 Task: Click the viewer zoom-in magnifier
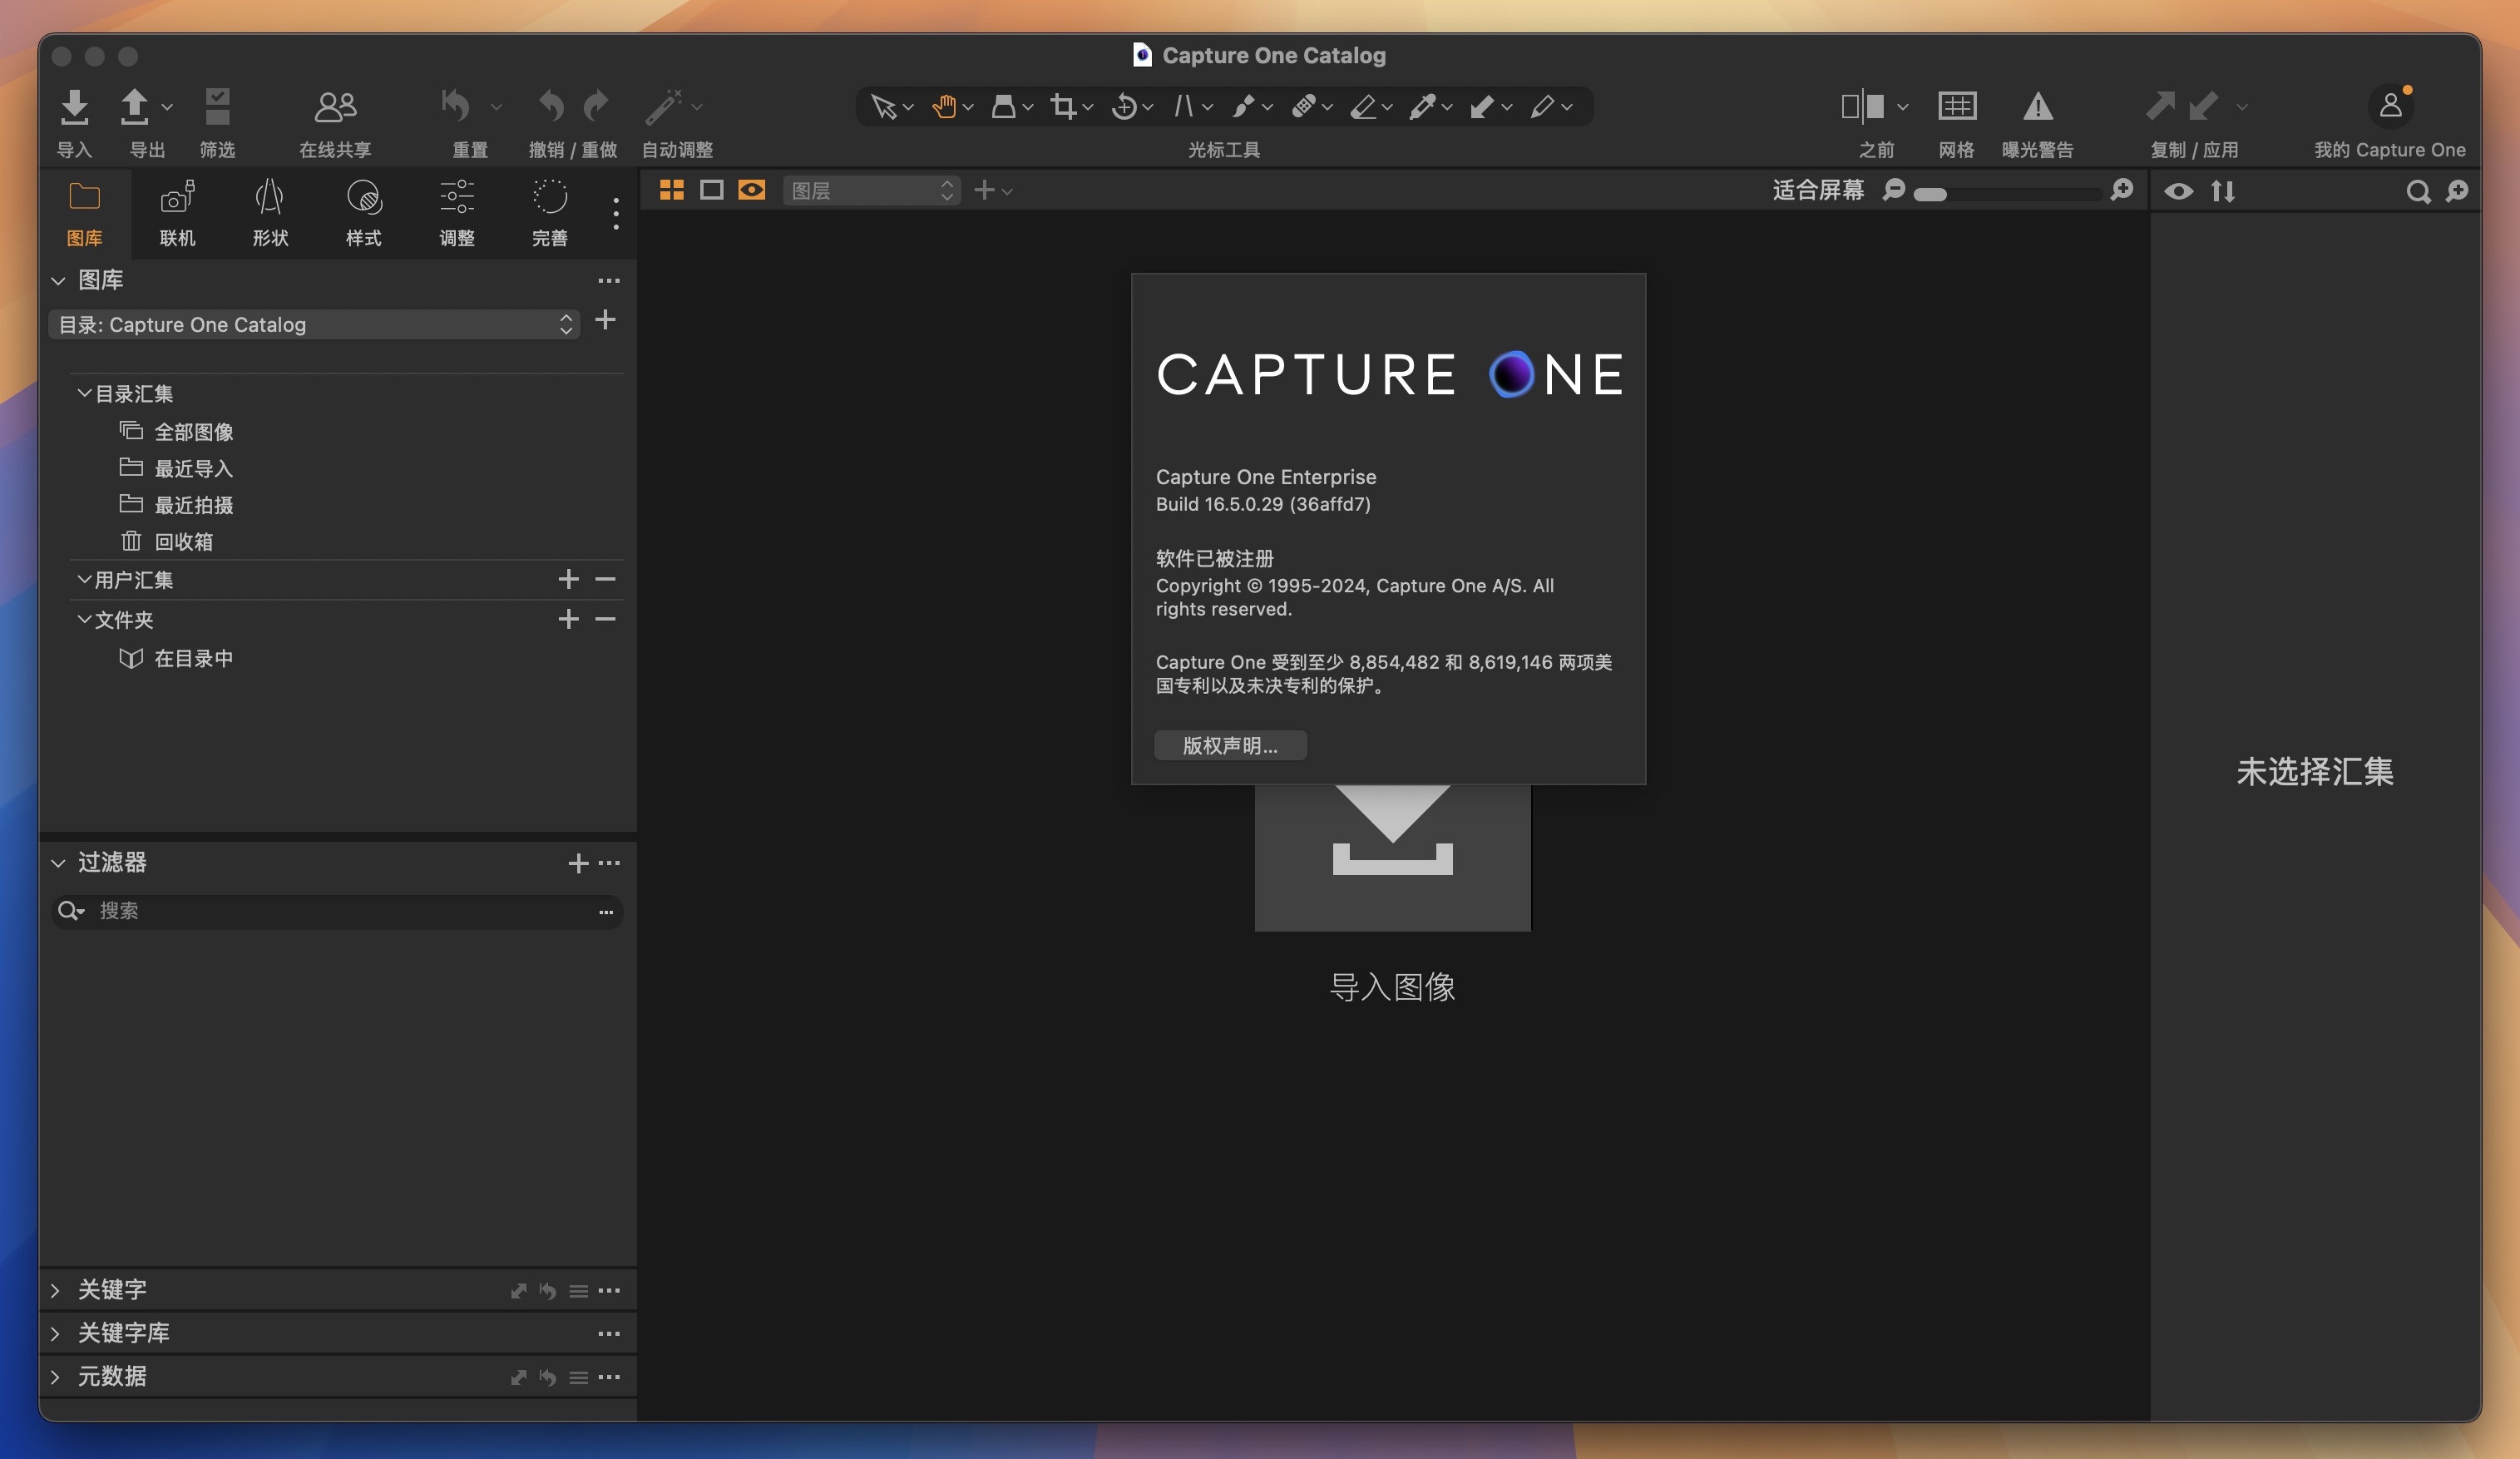coord(2121,190)
